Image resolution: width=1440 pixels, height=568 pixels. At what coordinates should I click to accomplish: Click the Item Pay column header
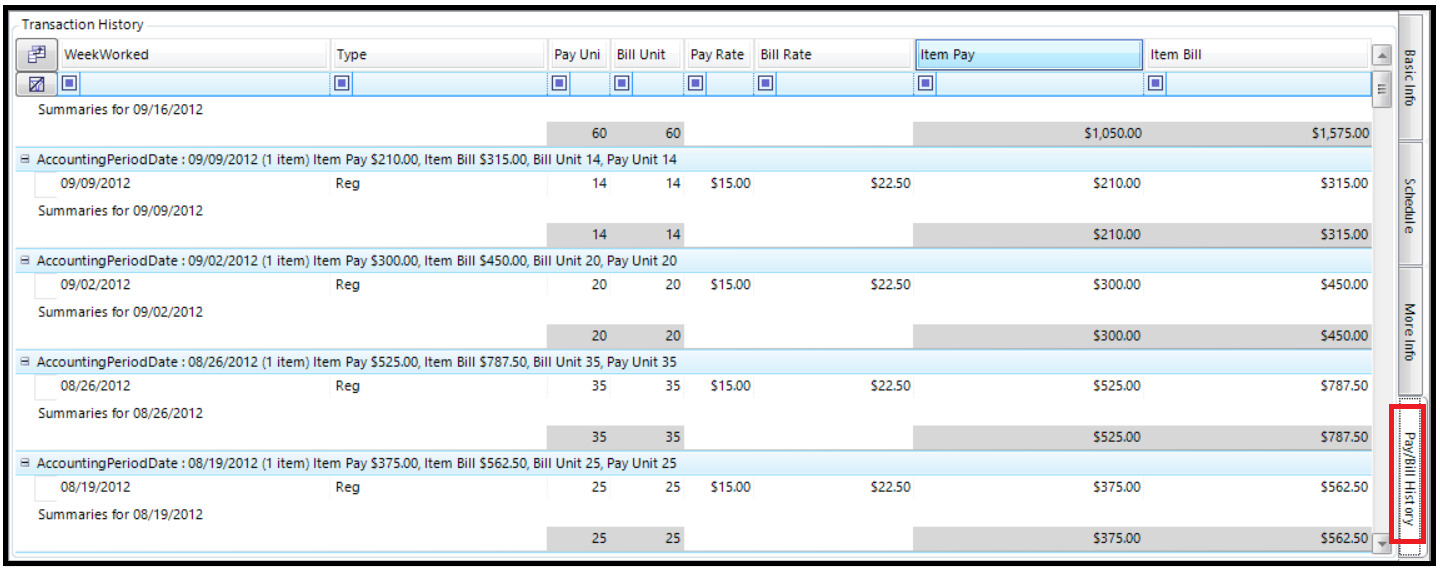coord(1029,55)
